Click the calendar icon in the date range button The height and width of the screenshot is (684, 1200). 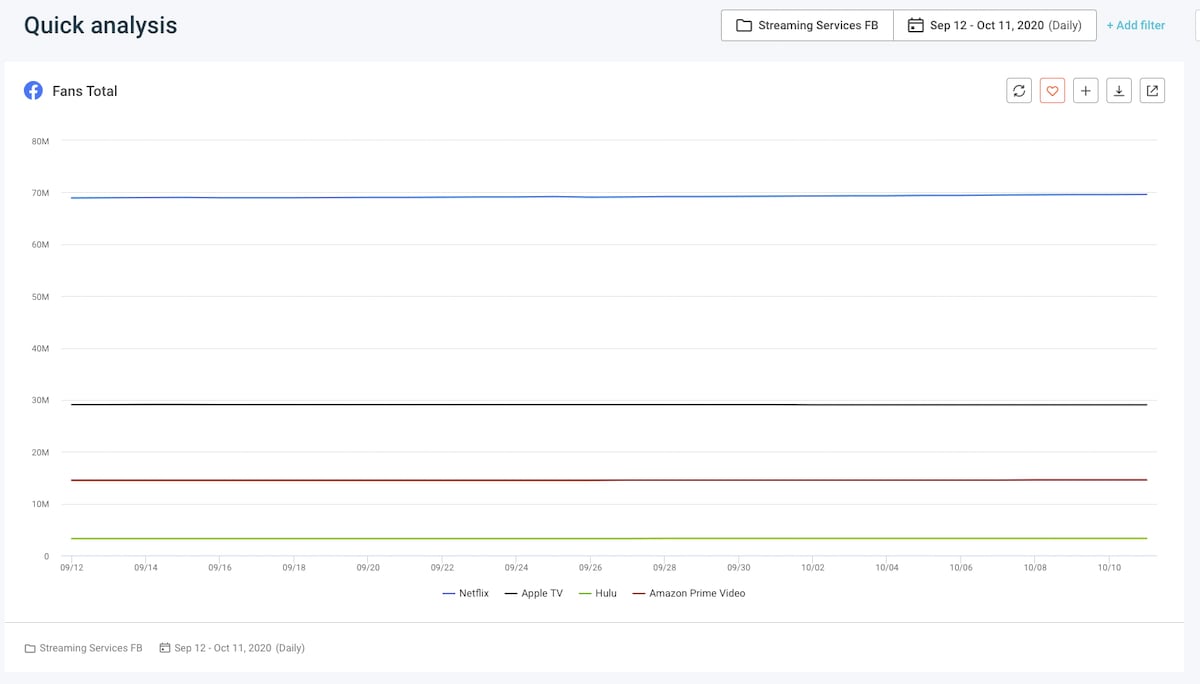[915, 25]
